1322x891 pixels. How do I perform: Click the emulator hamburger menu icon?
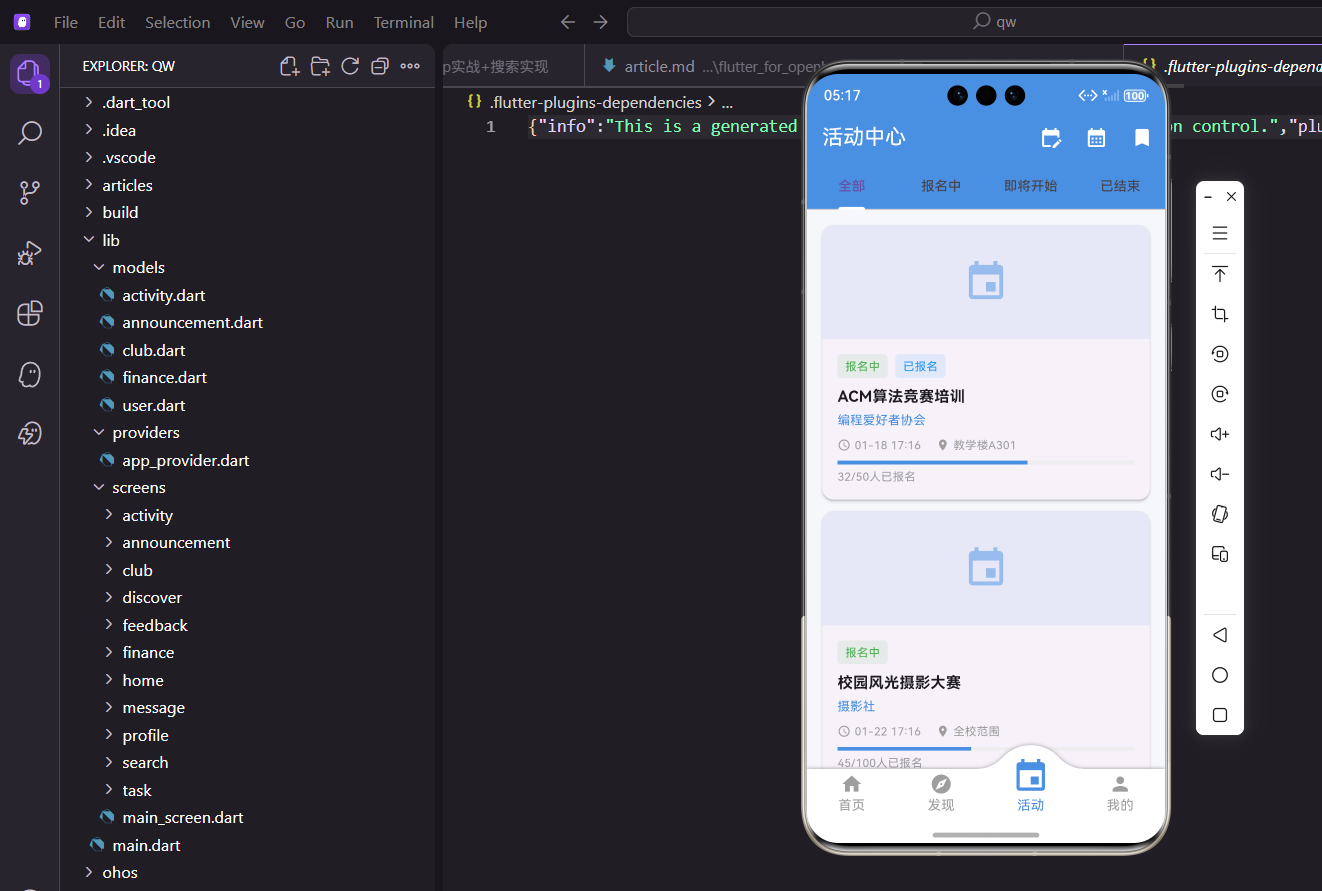click(1220, 233)
